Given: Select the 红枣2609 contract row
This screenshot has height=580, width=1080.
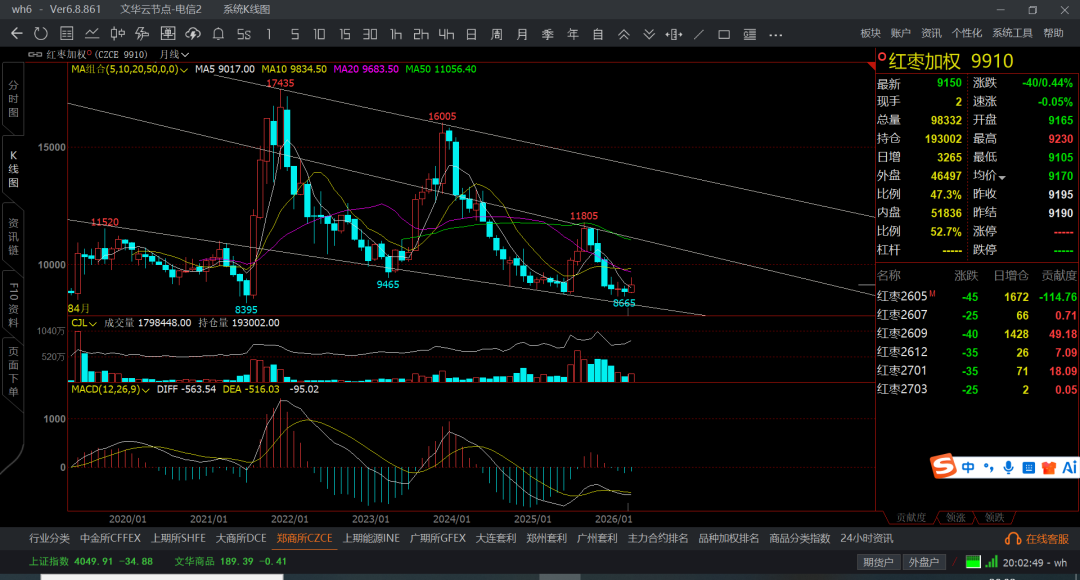Looking at the screenshot, I should [x=902, y=333].
